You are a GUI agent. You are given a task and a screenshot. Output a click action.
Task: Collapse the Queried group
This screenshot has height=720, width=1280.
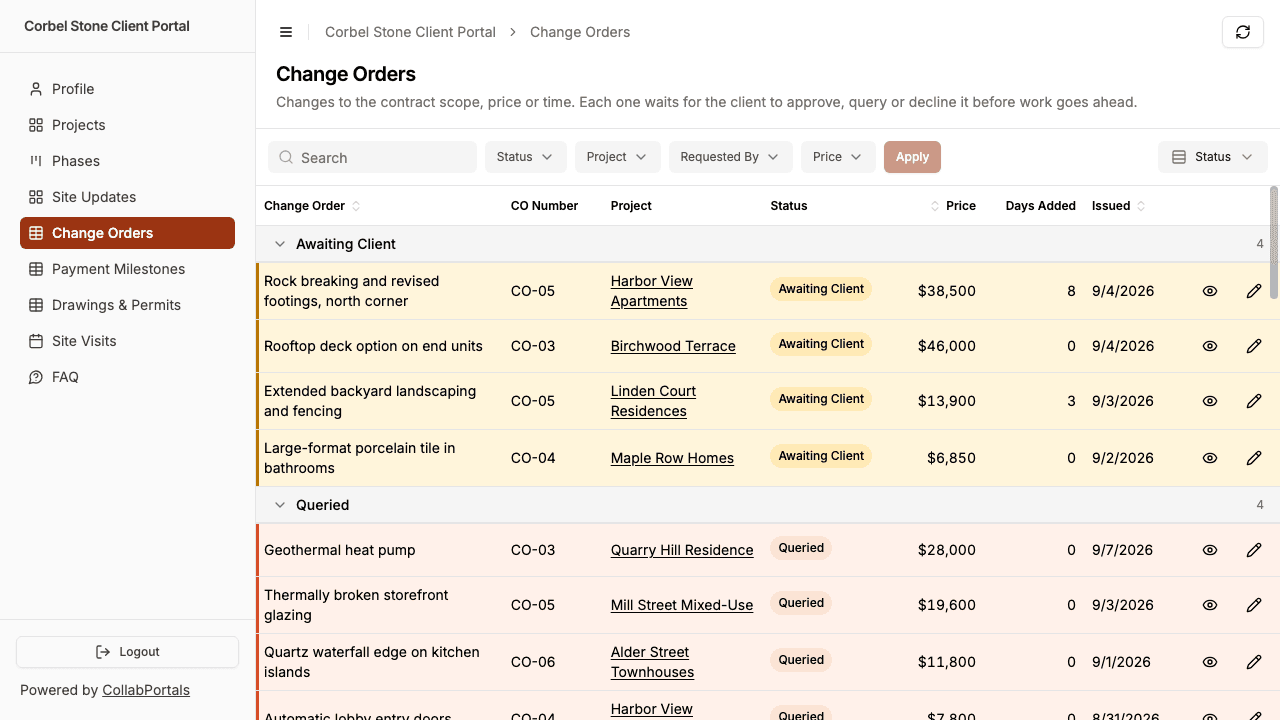[280, 505]
